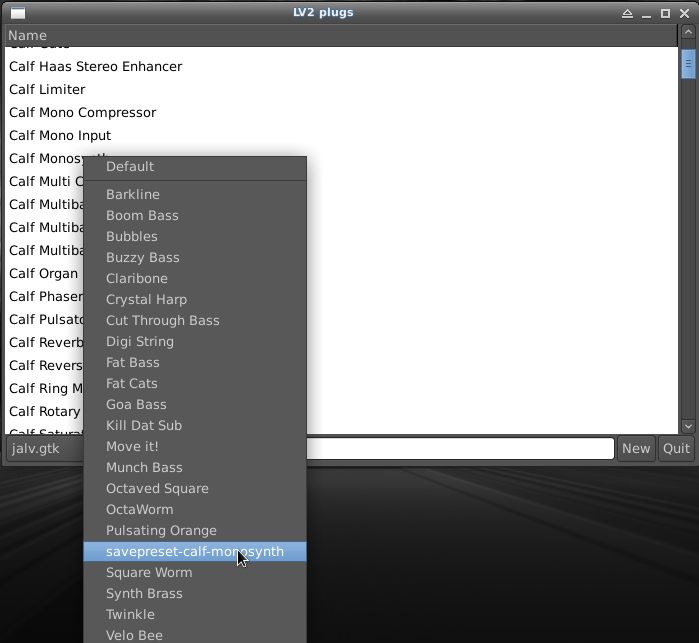Load the savepreset-calf-monosynth preset
Viewport: 699px width, 643px height.
point(195,552)
